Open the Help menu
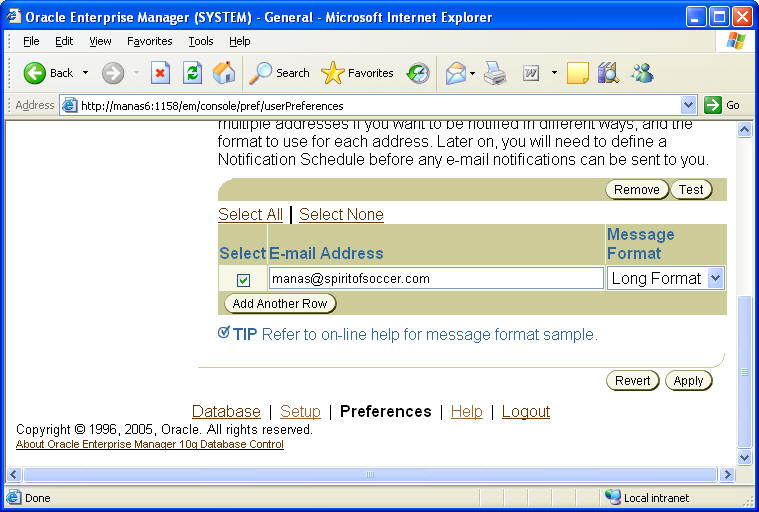 point(240,41)
